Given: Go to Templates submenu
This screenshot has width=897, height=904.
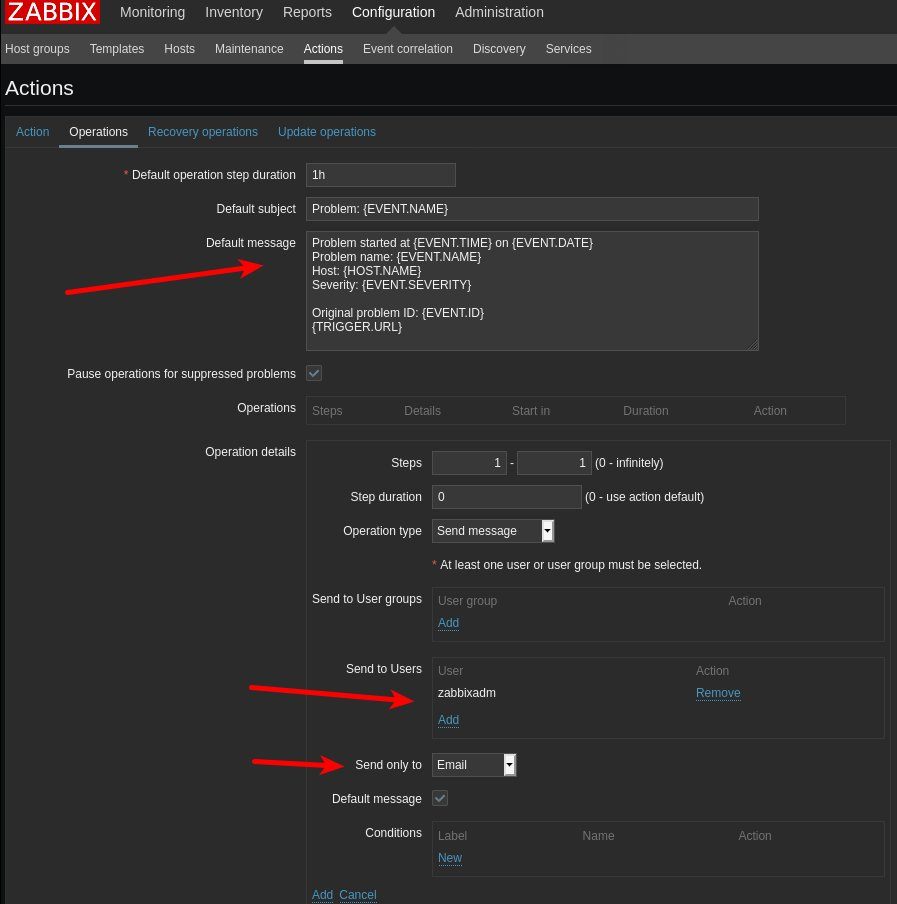Looking at the screenshot, I should tap(117, 49).
